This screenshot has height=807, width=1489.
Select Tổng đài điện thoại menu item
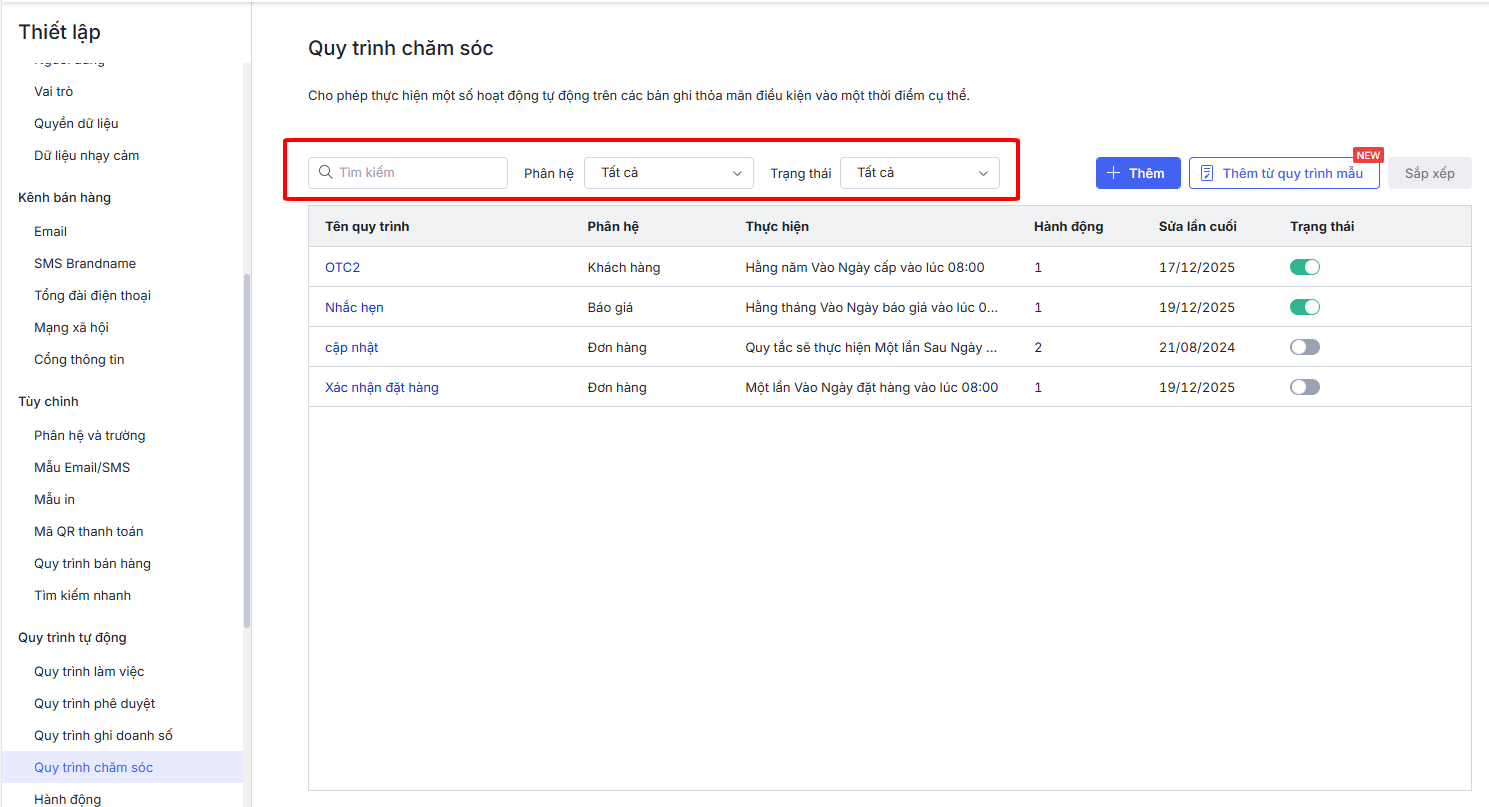(x=92, y=295)
